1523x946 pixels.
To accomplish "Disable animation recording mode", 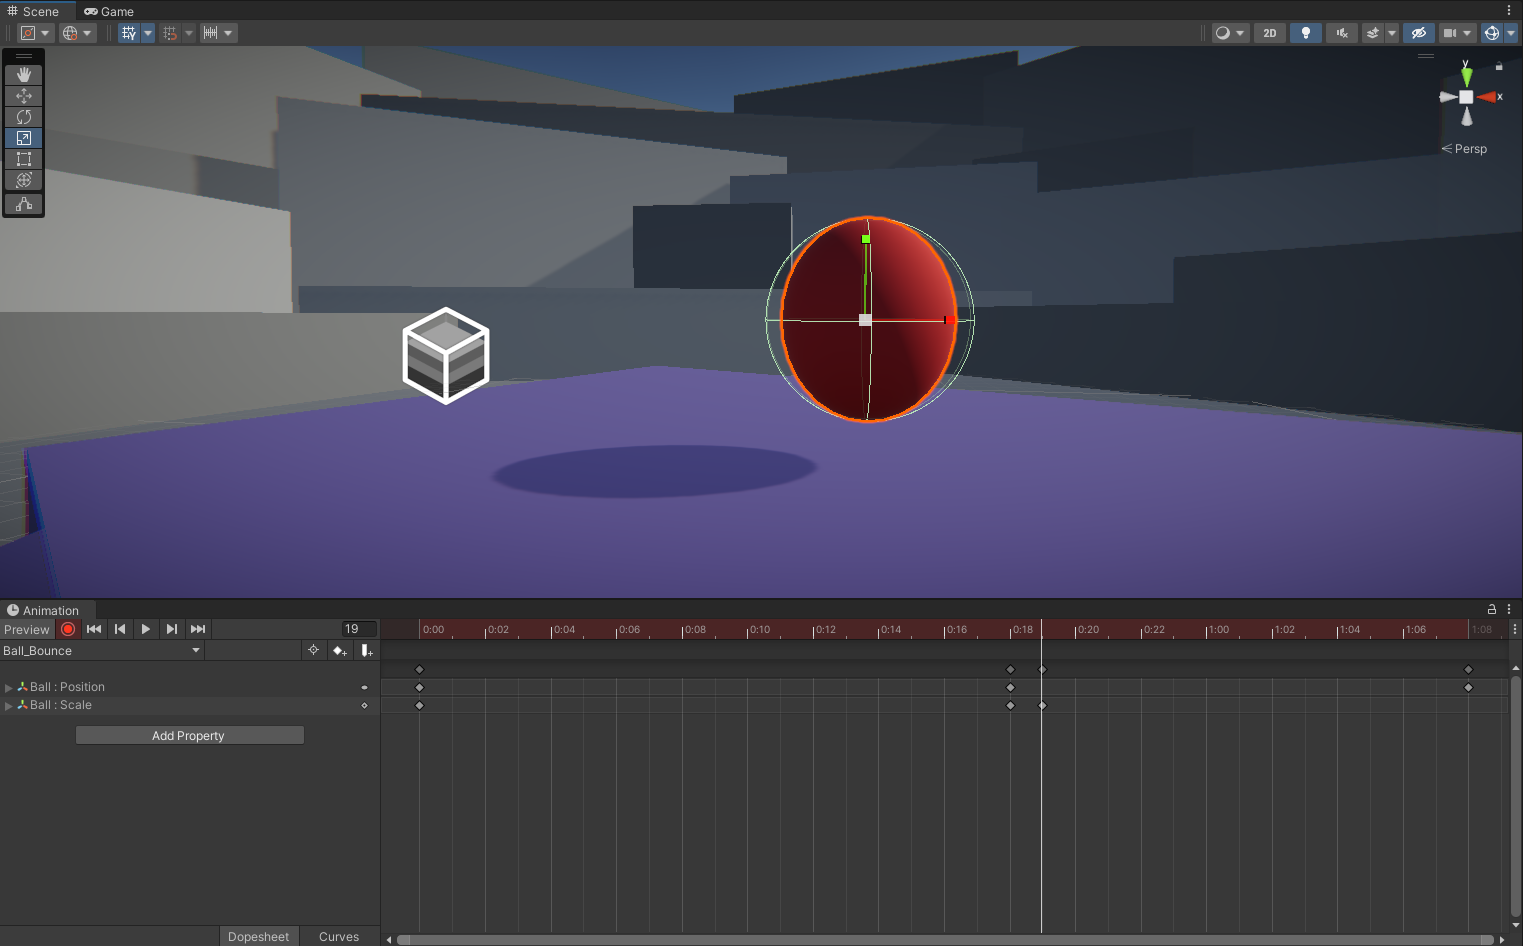I will 68,629.
